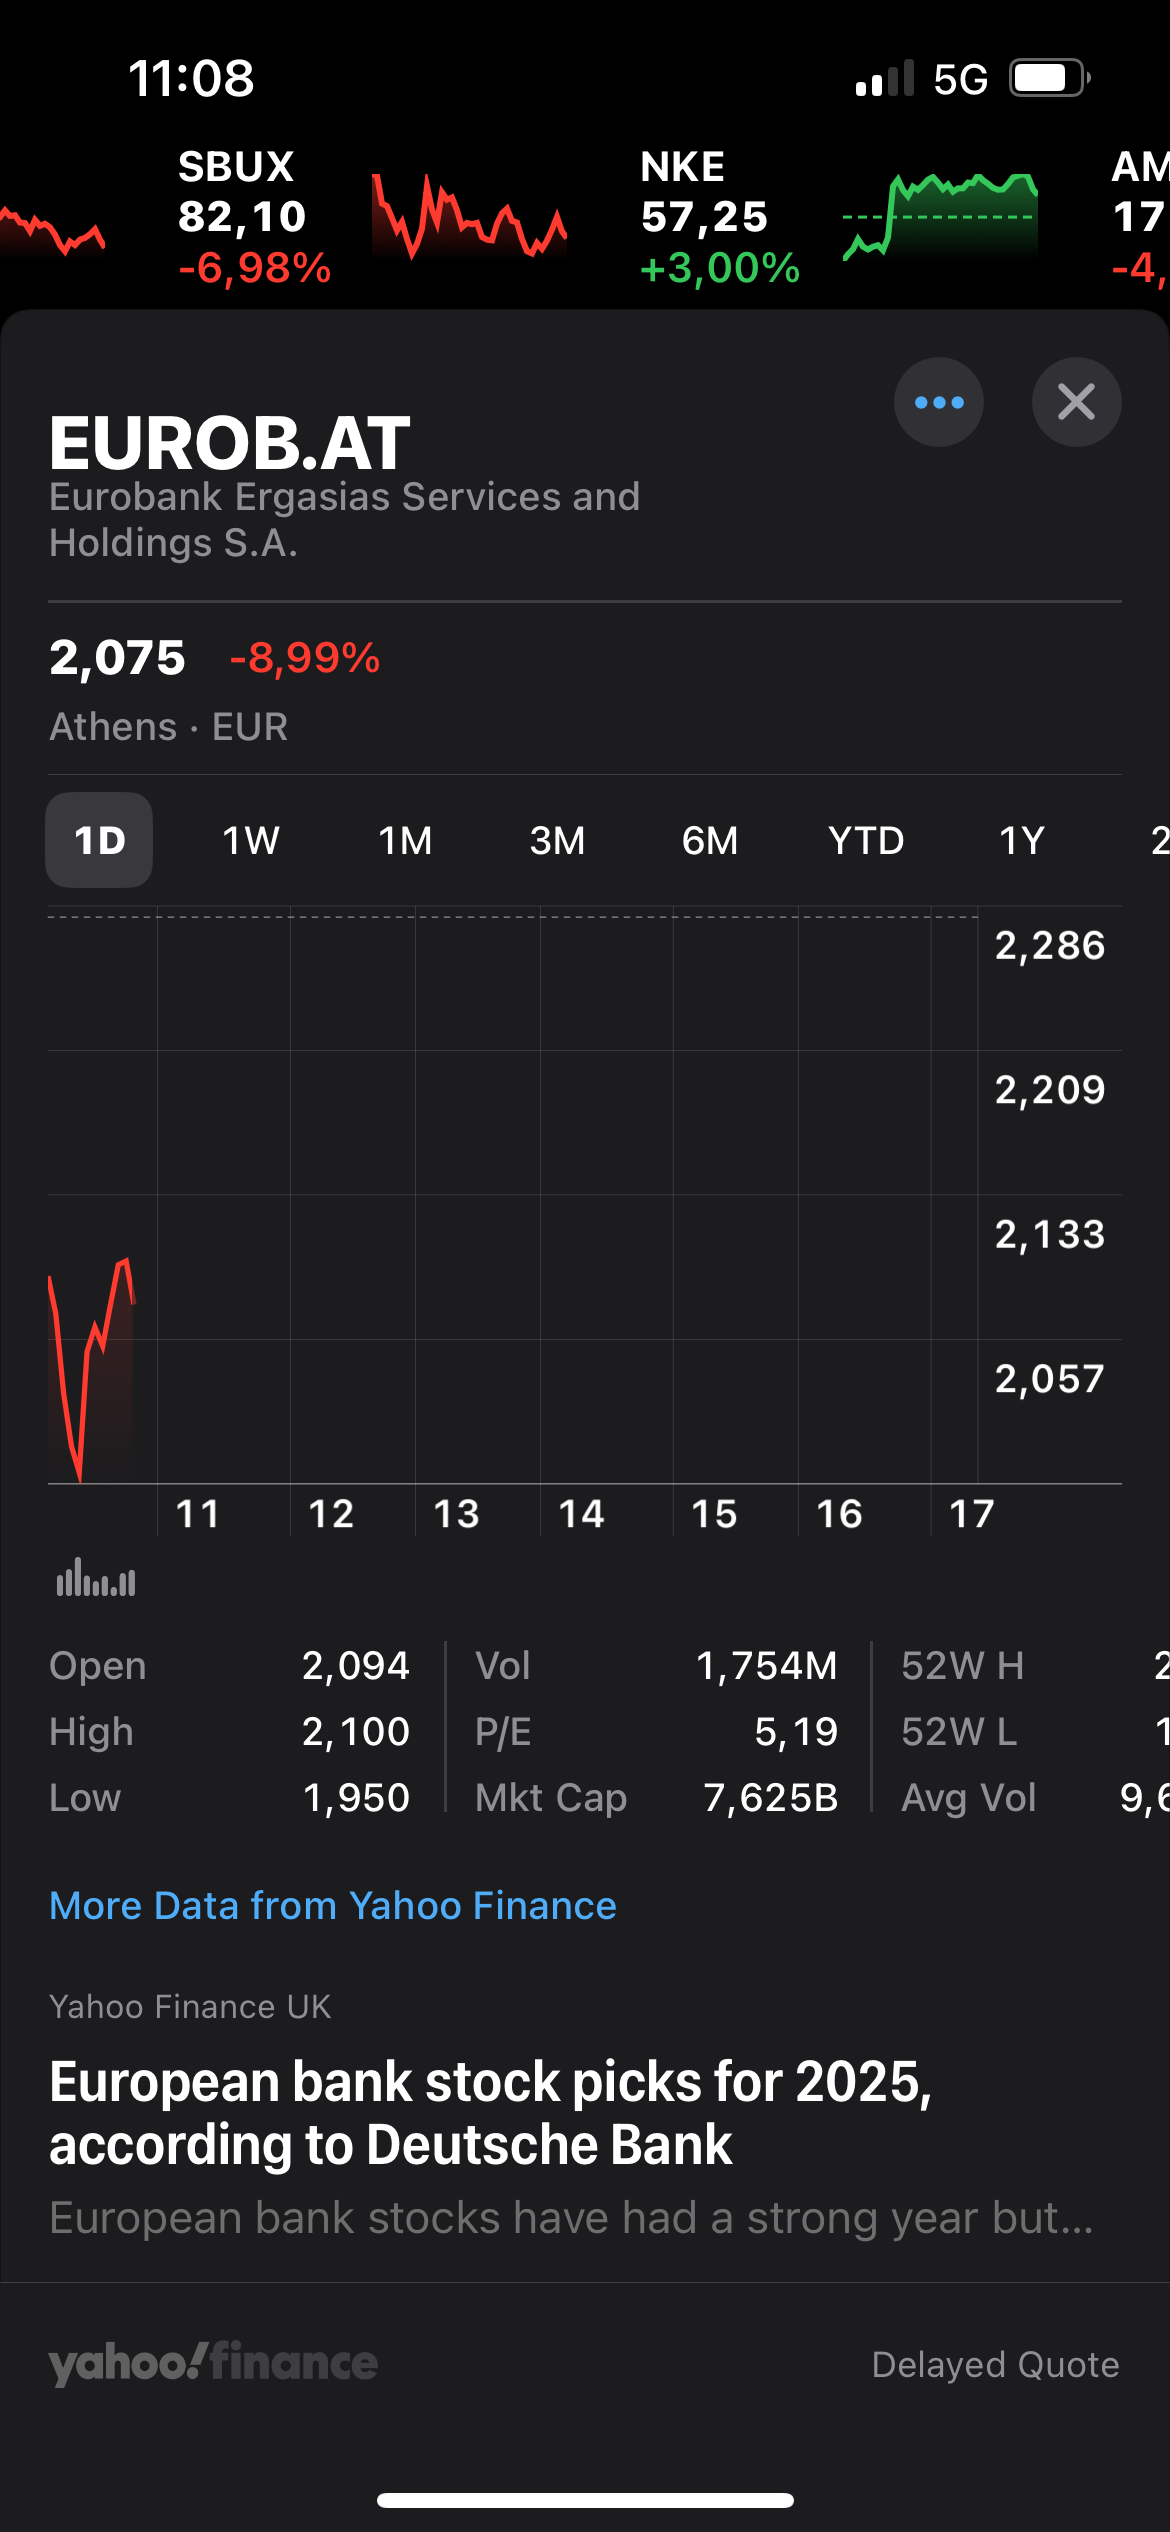Open the NKE green sparkline chart
The width and height of the screenshot is (1170, 2532).
(x=939, y=216)
